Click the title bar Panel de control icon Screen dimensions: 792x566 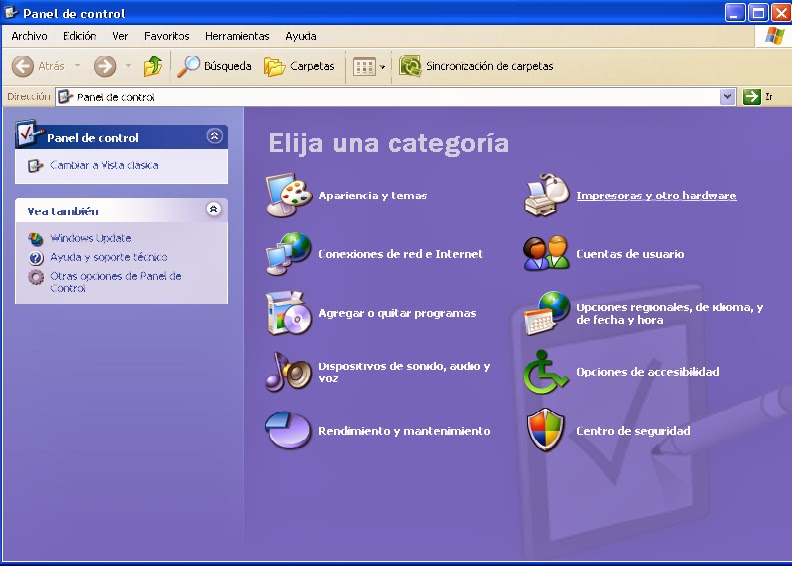point(11,12)
